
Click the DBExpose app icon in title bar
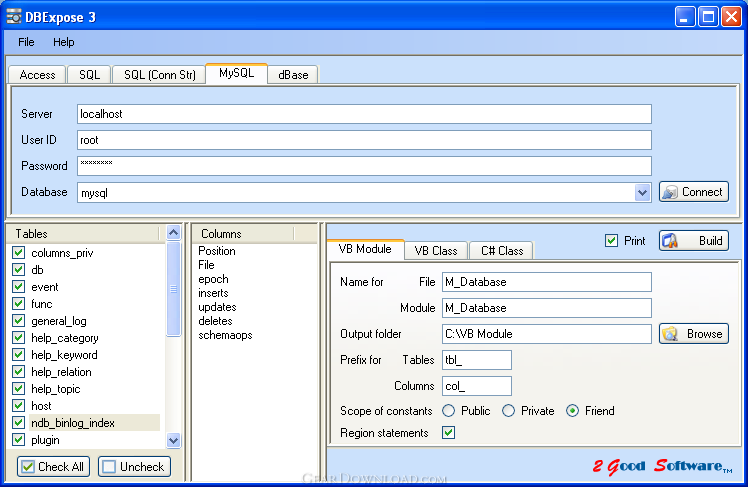[x=14, y=17]
